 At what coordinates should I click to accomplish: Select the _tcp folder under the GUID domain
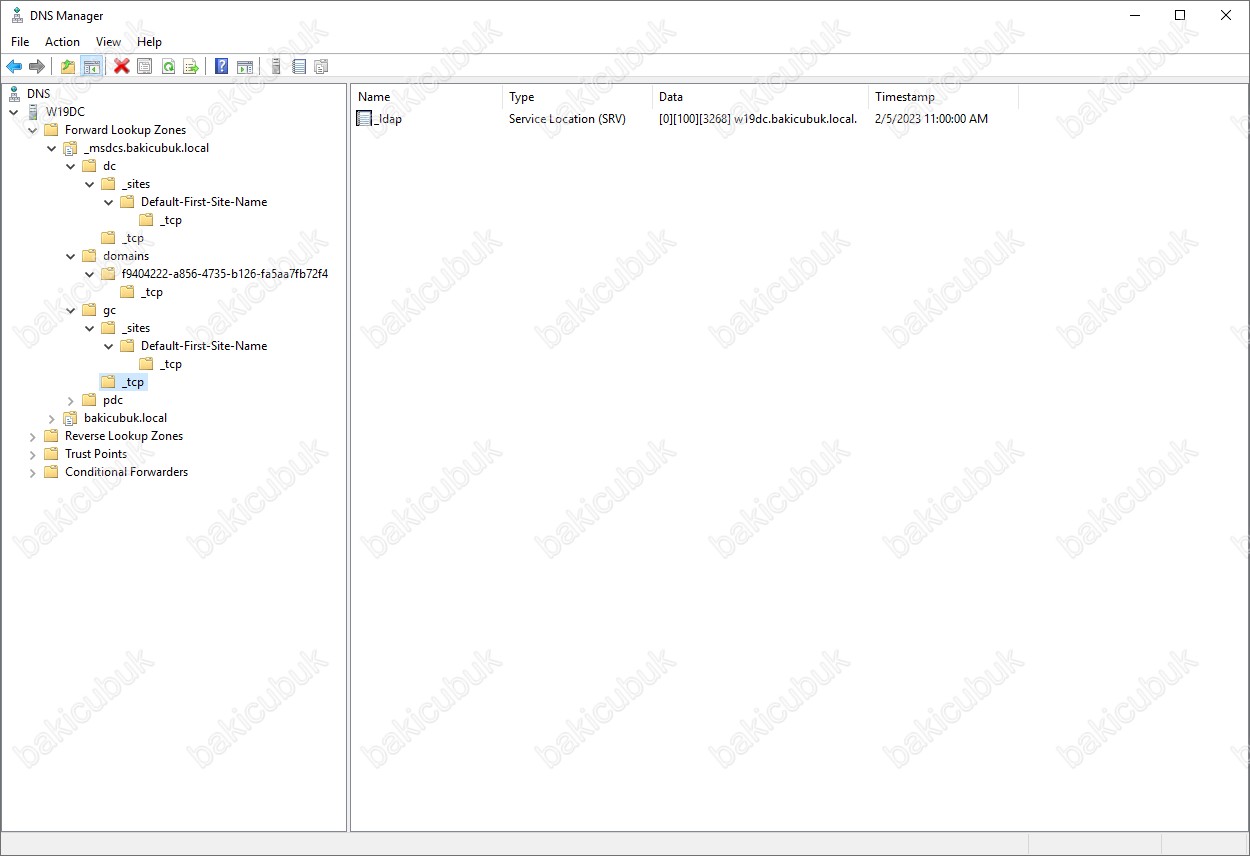coord(152,292)
